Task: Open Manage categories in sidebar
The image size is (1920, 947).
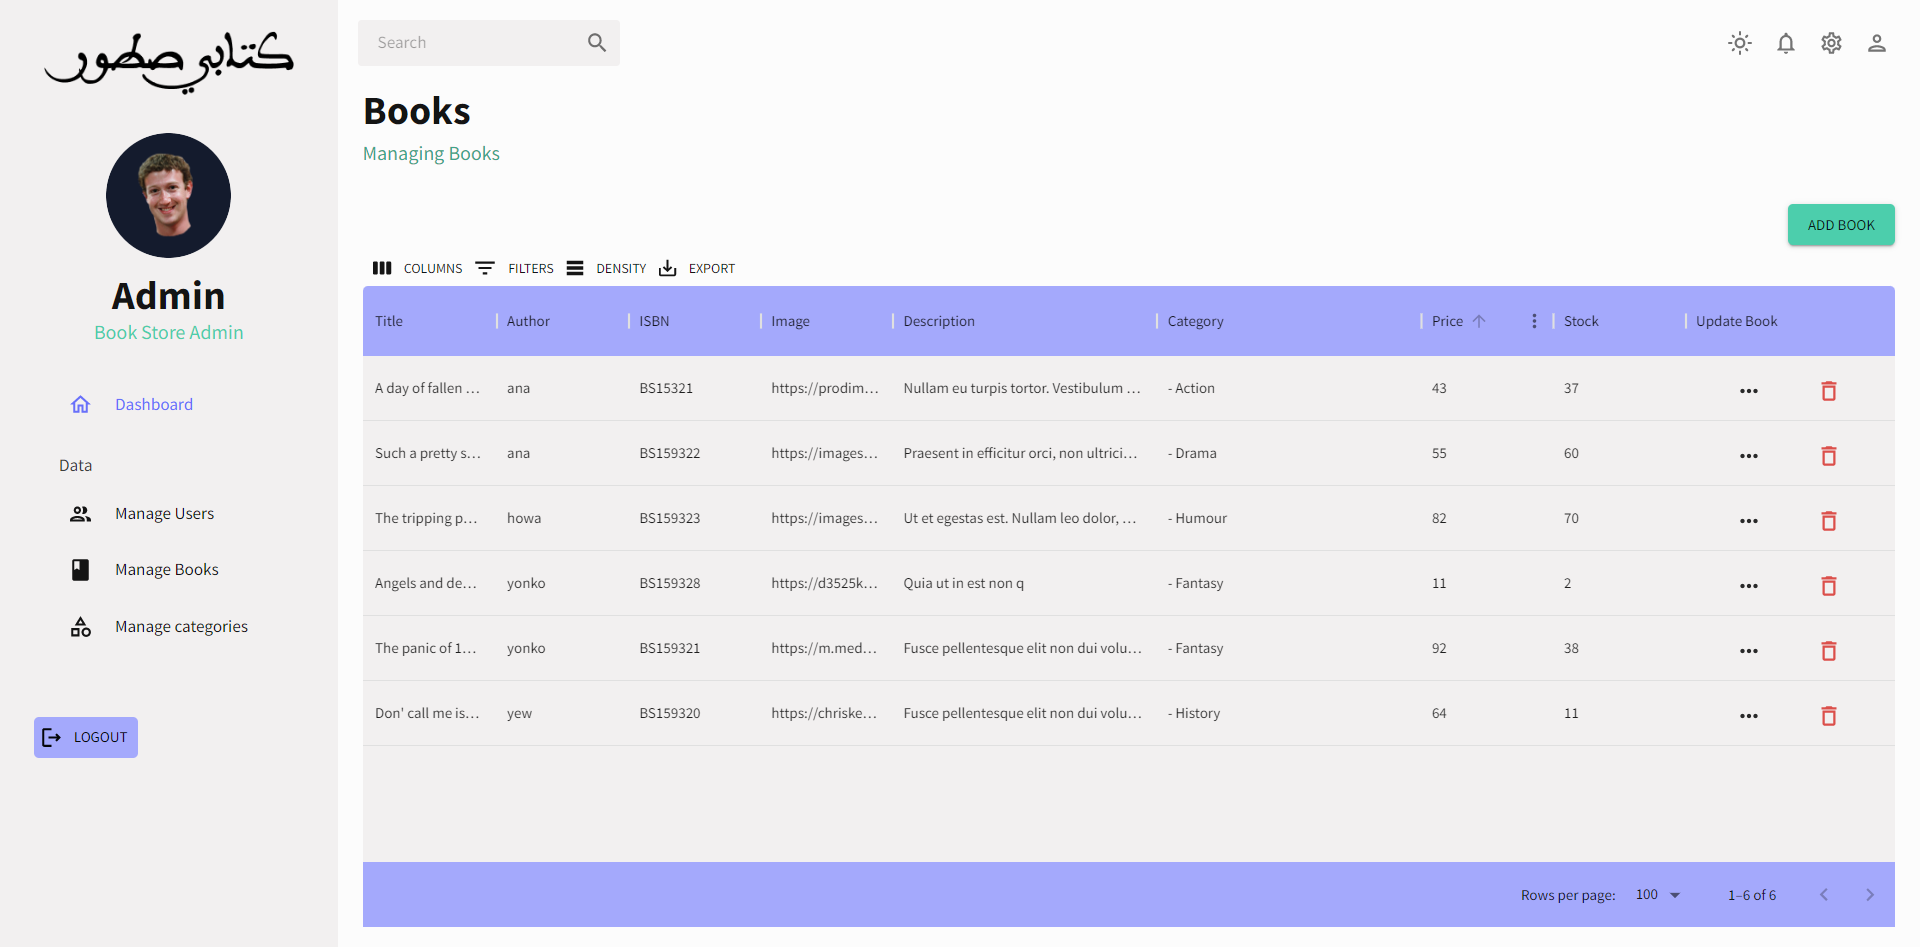Action: point(181,627)
